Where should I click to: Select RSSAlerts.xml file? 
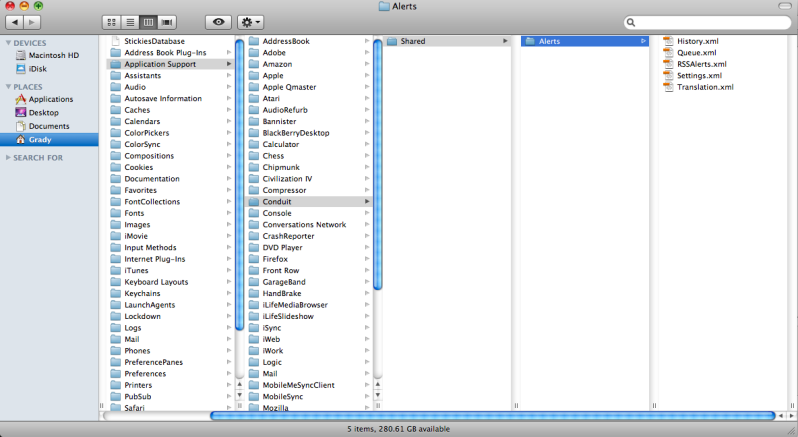(701, 64)
